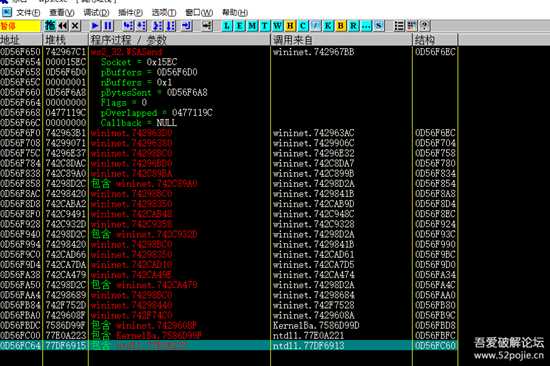Image resolution: width=550 pixels, height=366 pixels.
Task: Open CPU window with C button
Action: [x=303, y=26]
